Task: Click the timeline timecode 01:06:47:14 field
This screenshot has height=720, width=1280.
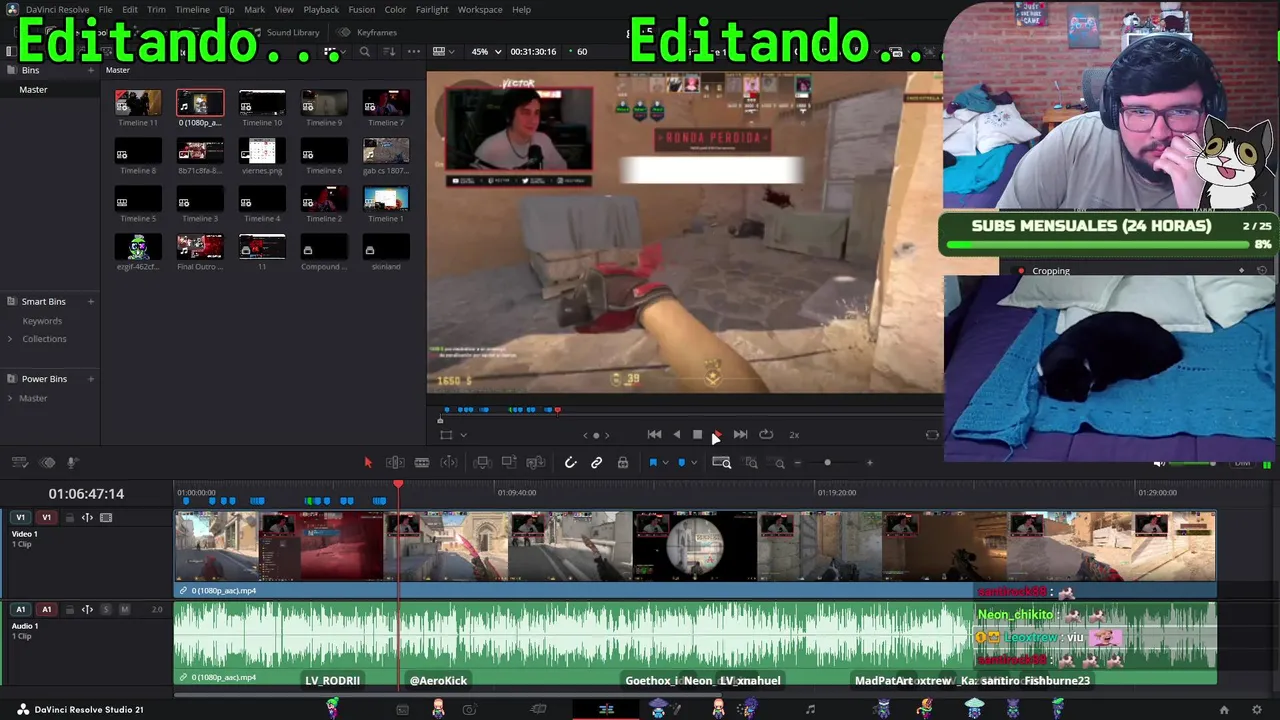Action: click(86, 494)
